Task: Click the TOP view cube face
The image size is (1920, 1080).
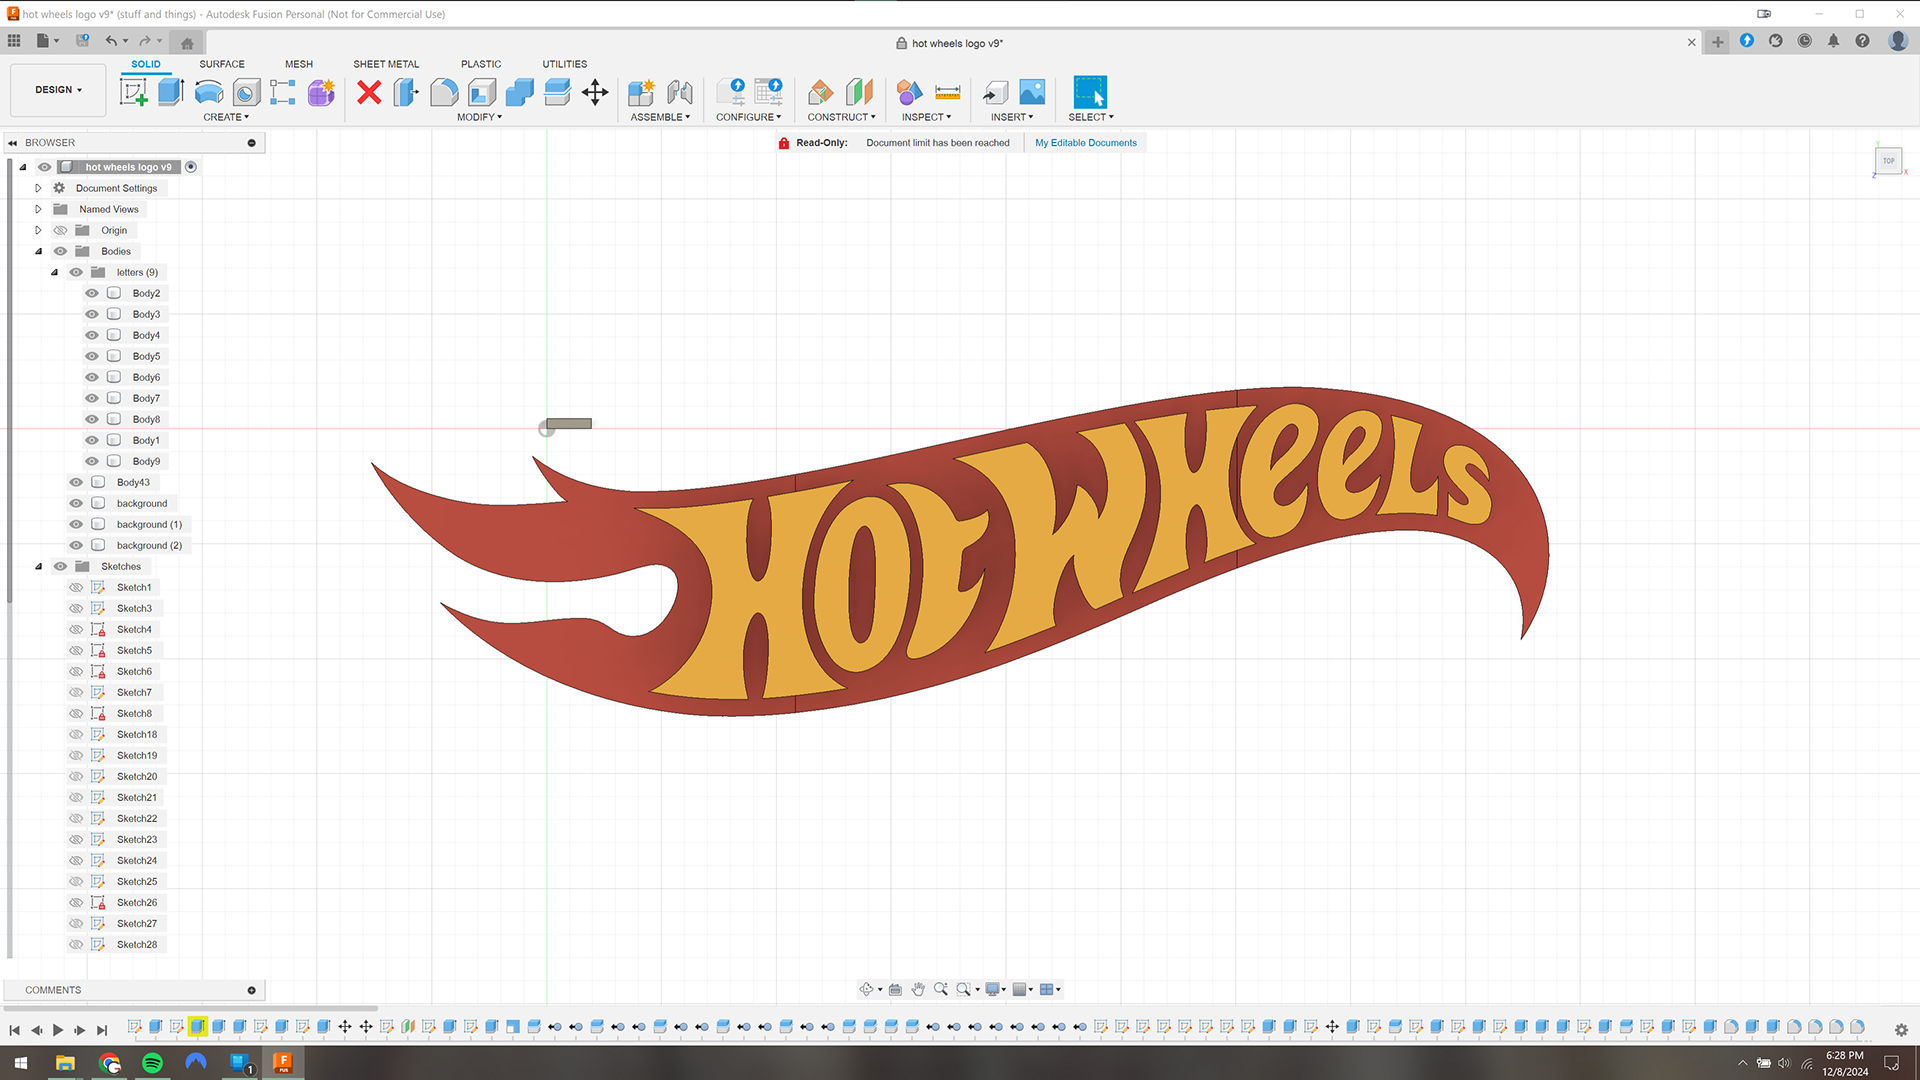Action: [x=1888, y=160]
